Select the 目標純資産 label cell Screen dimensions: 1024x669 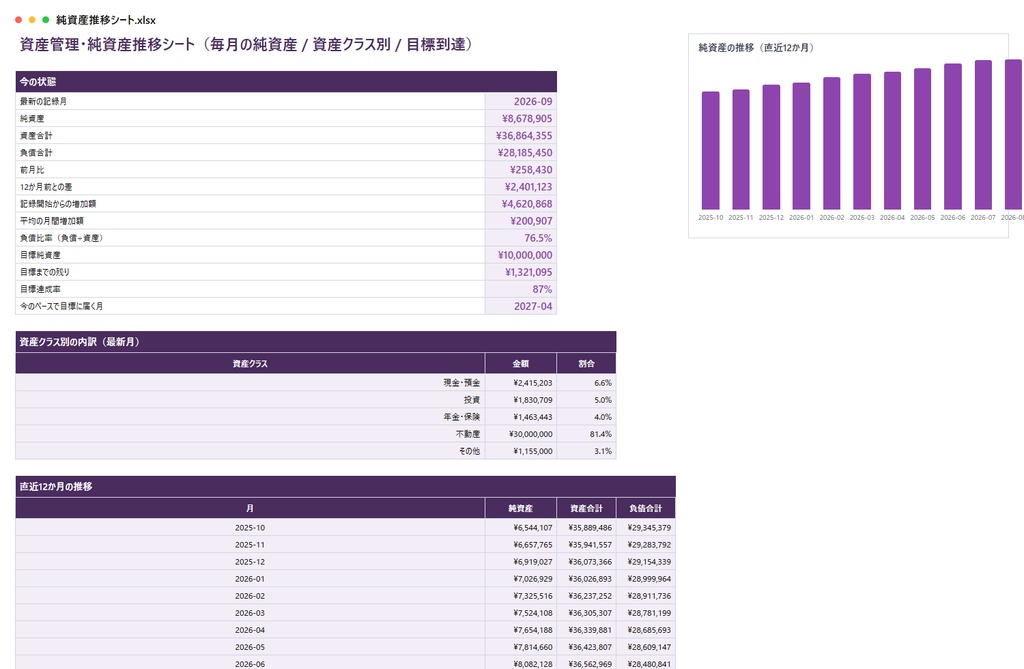(x=250, y=255)
